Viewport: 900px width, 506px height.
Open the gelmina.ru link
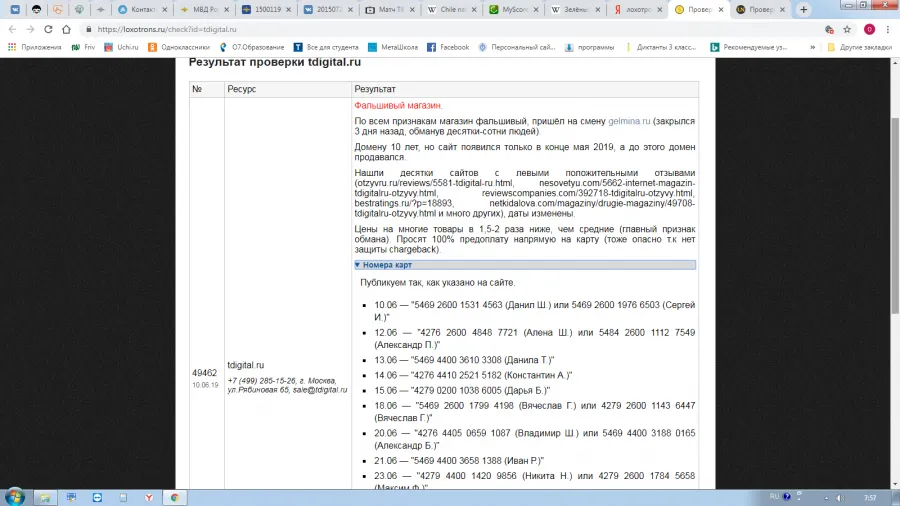[629, 121]
